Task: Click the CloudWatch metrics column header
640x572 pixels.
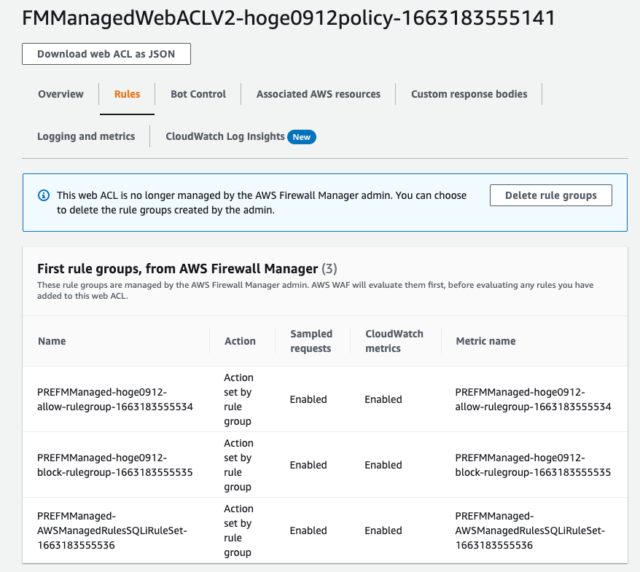Action: coord(394,341)
